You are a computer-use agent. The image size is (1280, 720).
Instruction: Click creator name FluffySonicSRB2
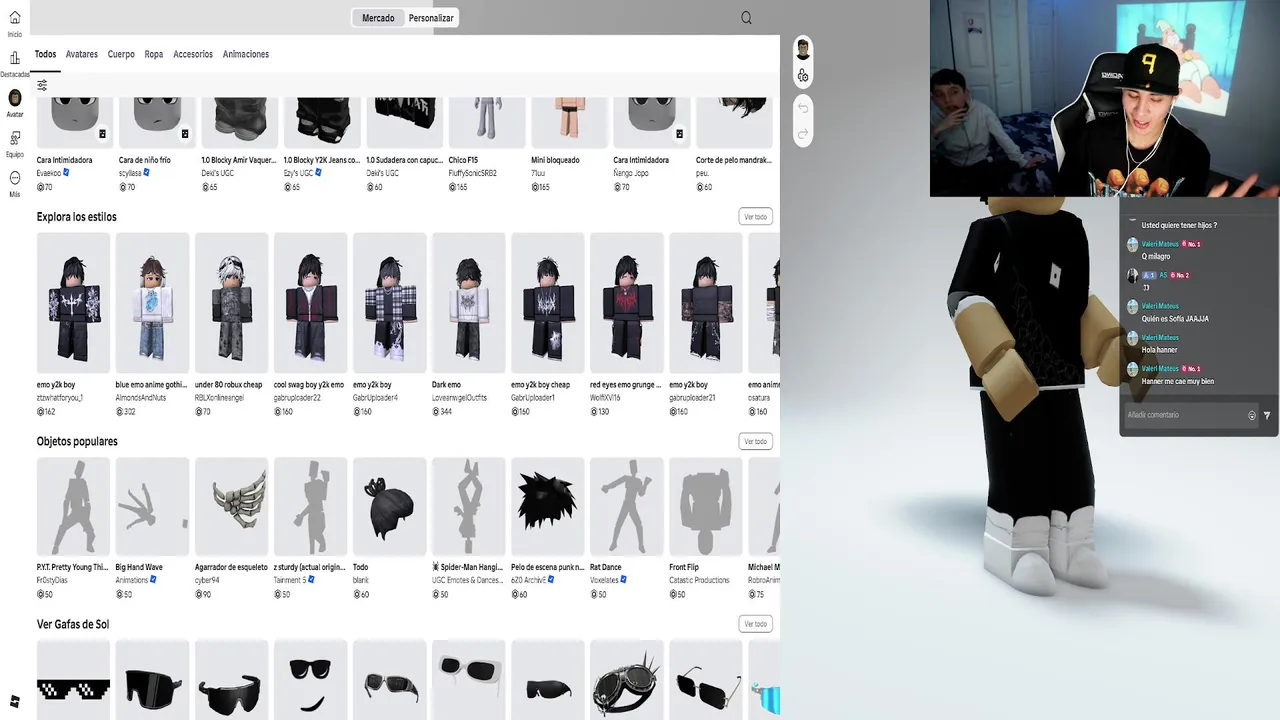pos(473,173)
